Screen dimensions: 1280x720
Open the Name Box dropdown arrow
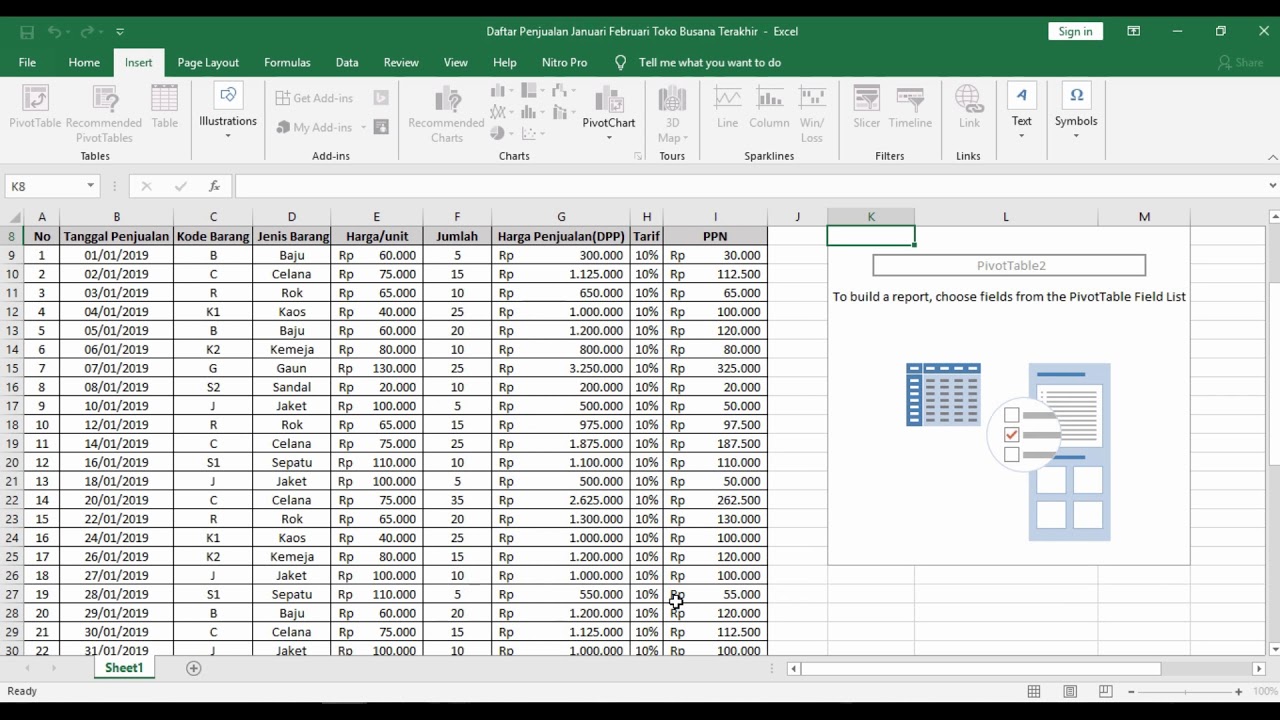coord(90,186)
